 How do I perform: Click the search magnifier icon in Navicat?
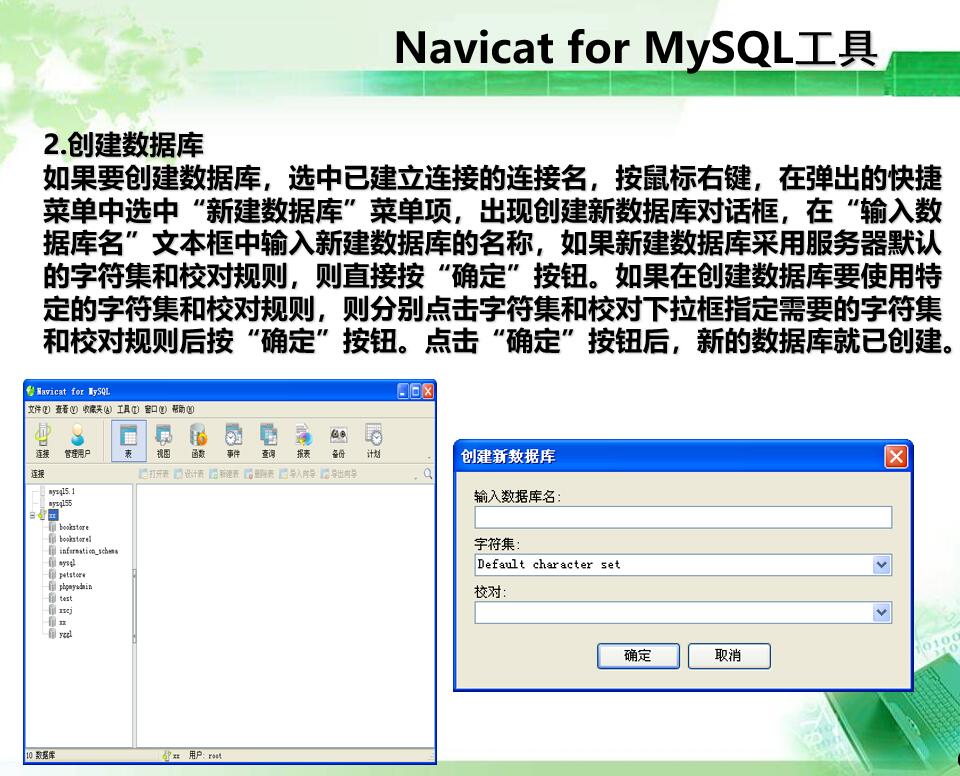(x=427, y=473)
